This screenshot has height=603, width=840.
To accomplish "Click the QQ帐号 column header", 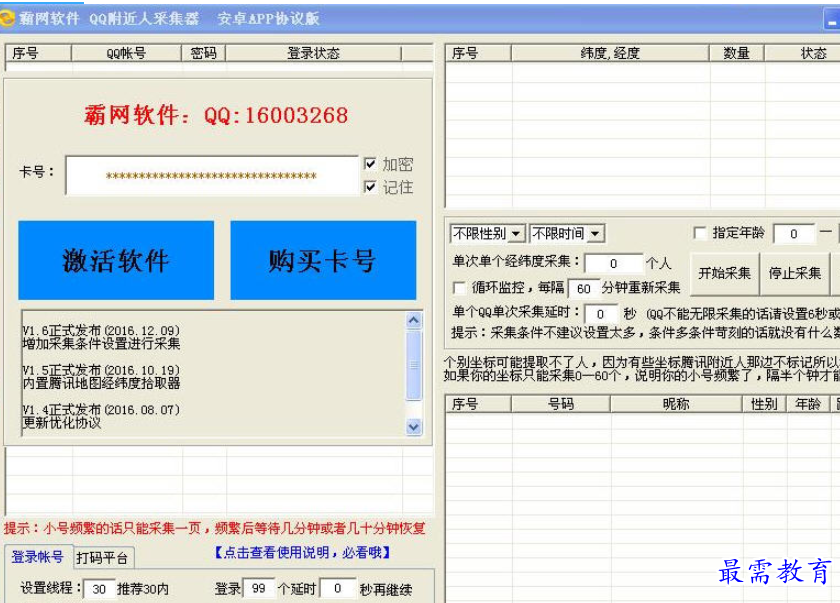I will 126,53.
